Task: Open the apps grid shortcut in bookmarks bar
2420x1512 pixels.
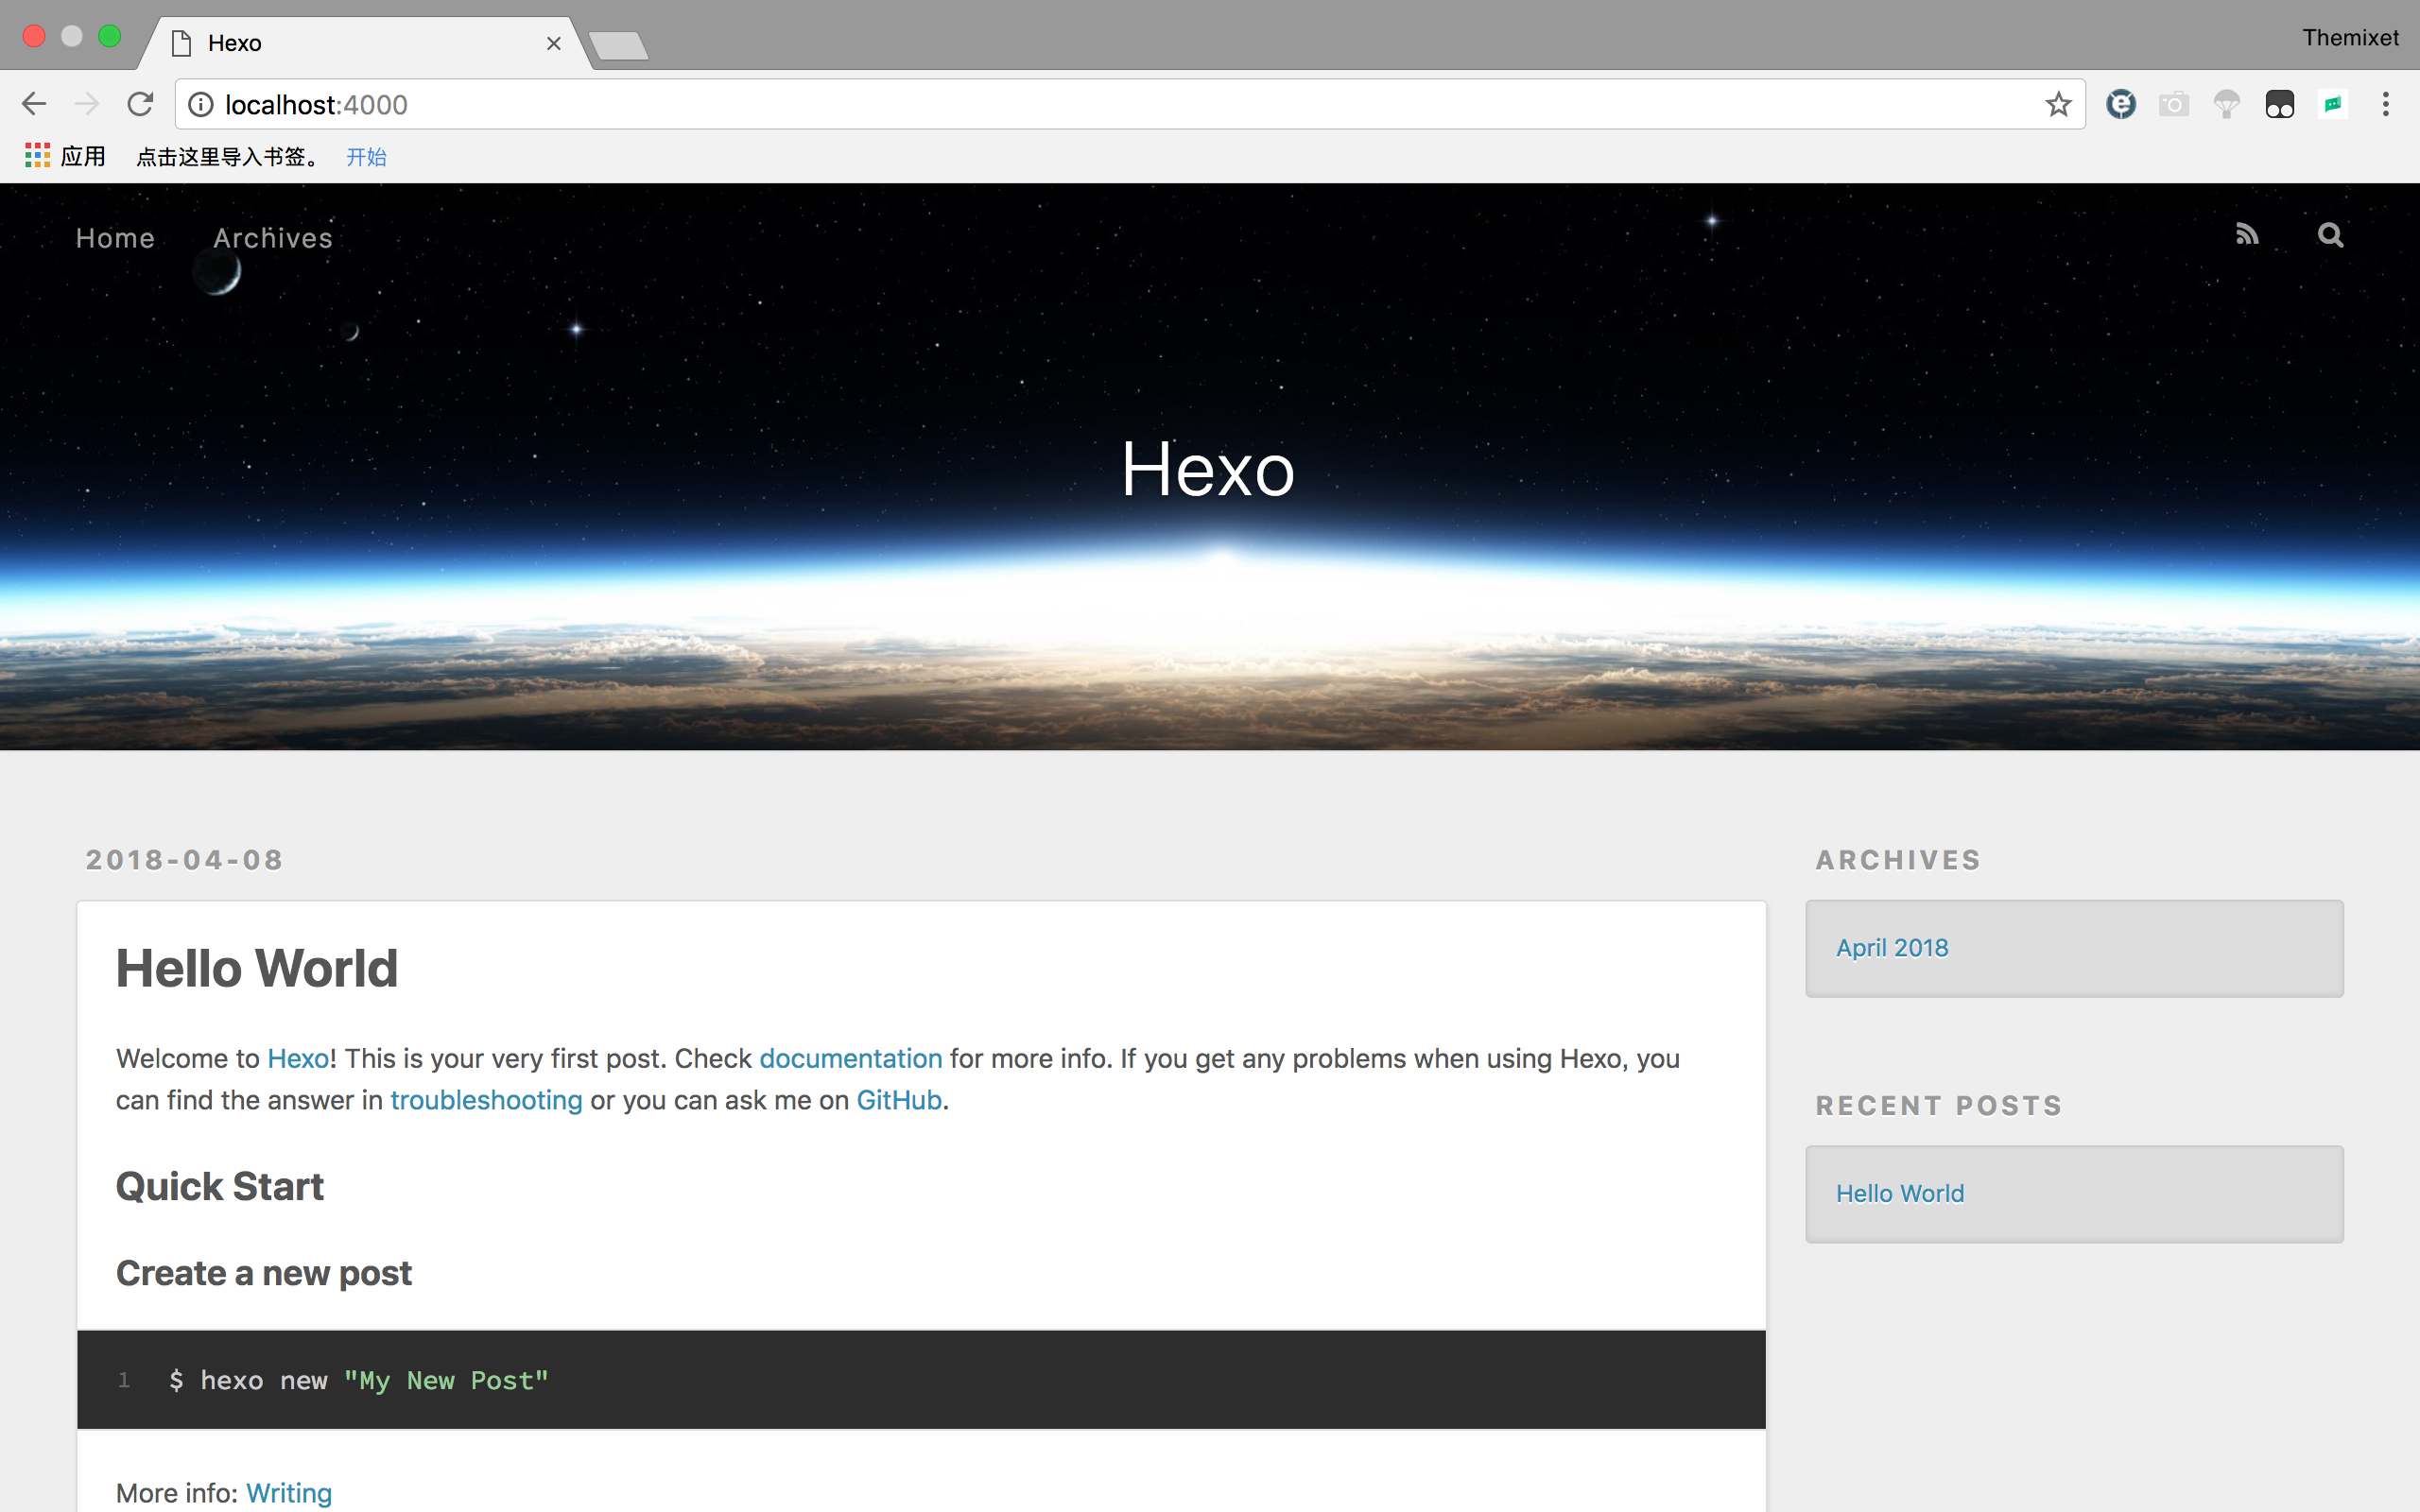Action: (38, 156)
